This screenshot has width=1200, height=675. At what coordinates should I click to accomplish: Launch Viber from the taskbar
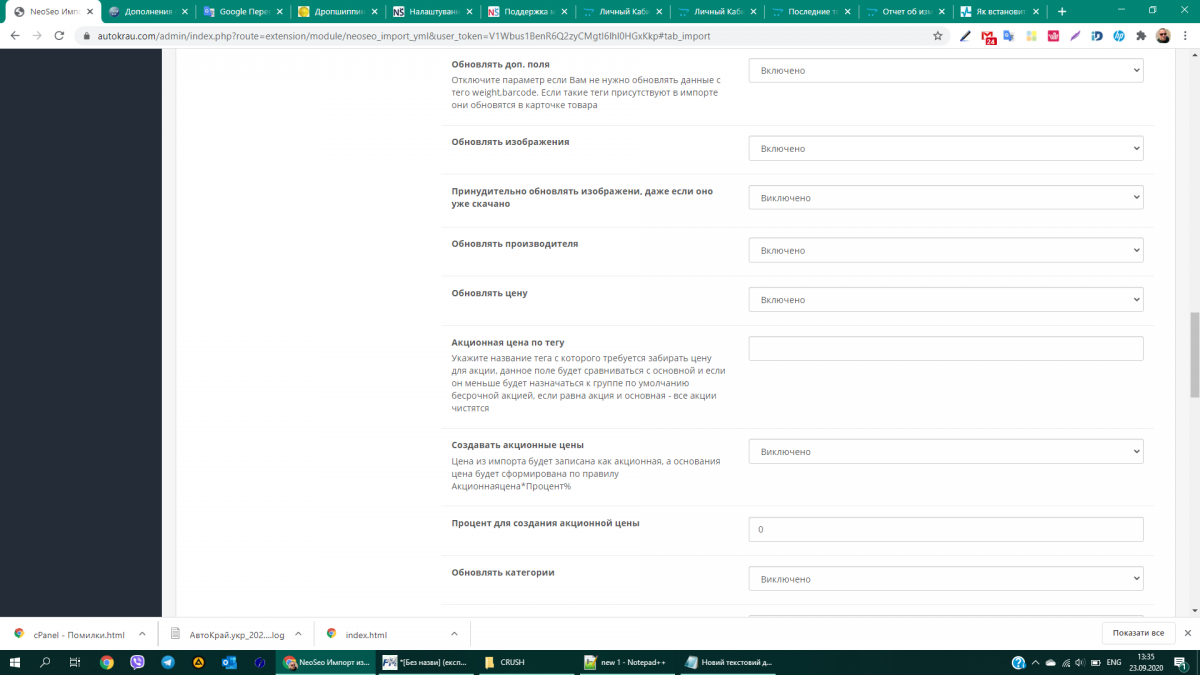[137, 662]
